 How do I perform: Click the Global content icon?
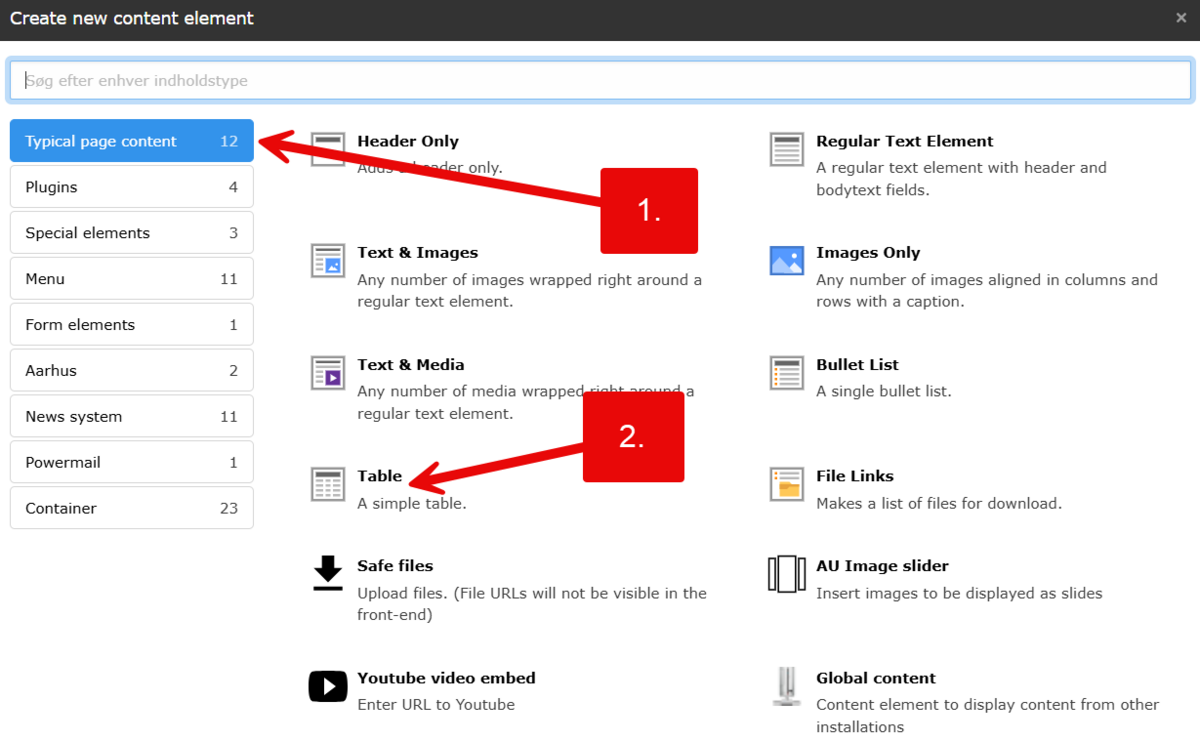[786, 686]
